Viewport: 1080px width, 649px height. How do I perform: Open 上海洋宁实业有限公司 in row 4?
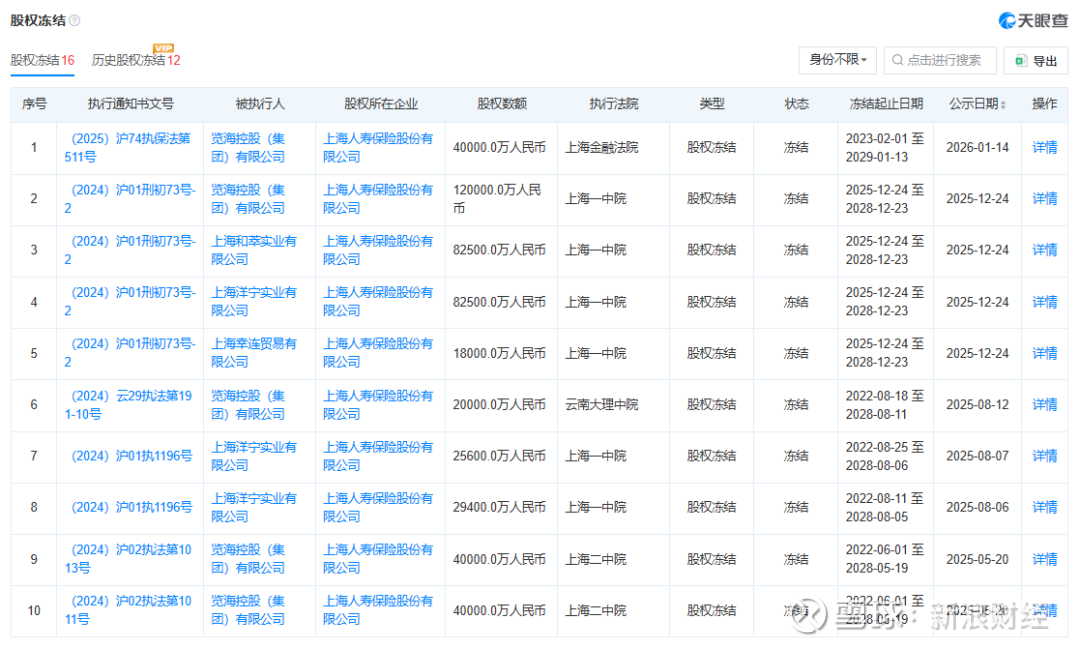pos(253,302)
